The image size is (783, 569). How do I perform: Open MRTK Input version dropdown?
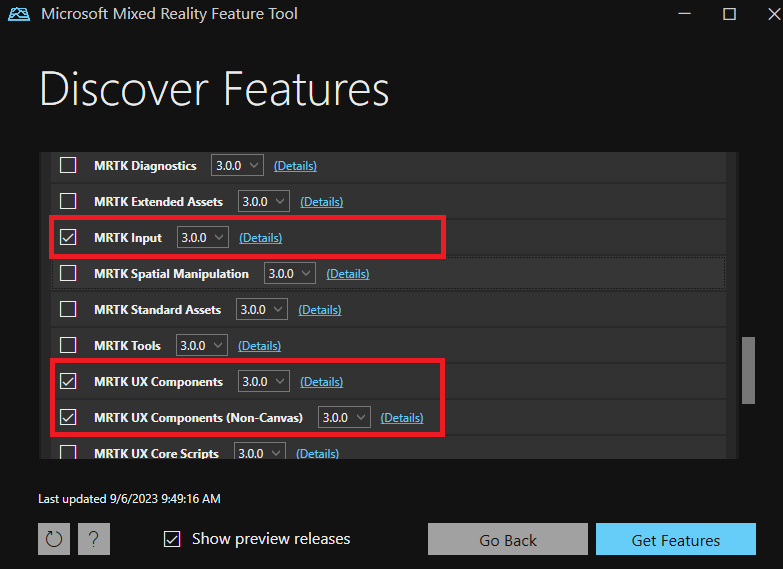[x=203, y=237]
